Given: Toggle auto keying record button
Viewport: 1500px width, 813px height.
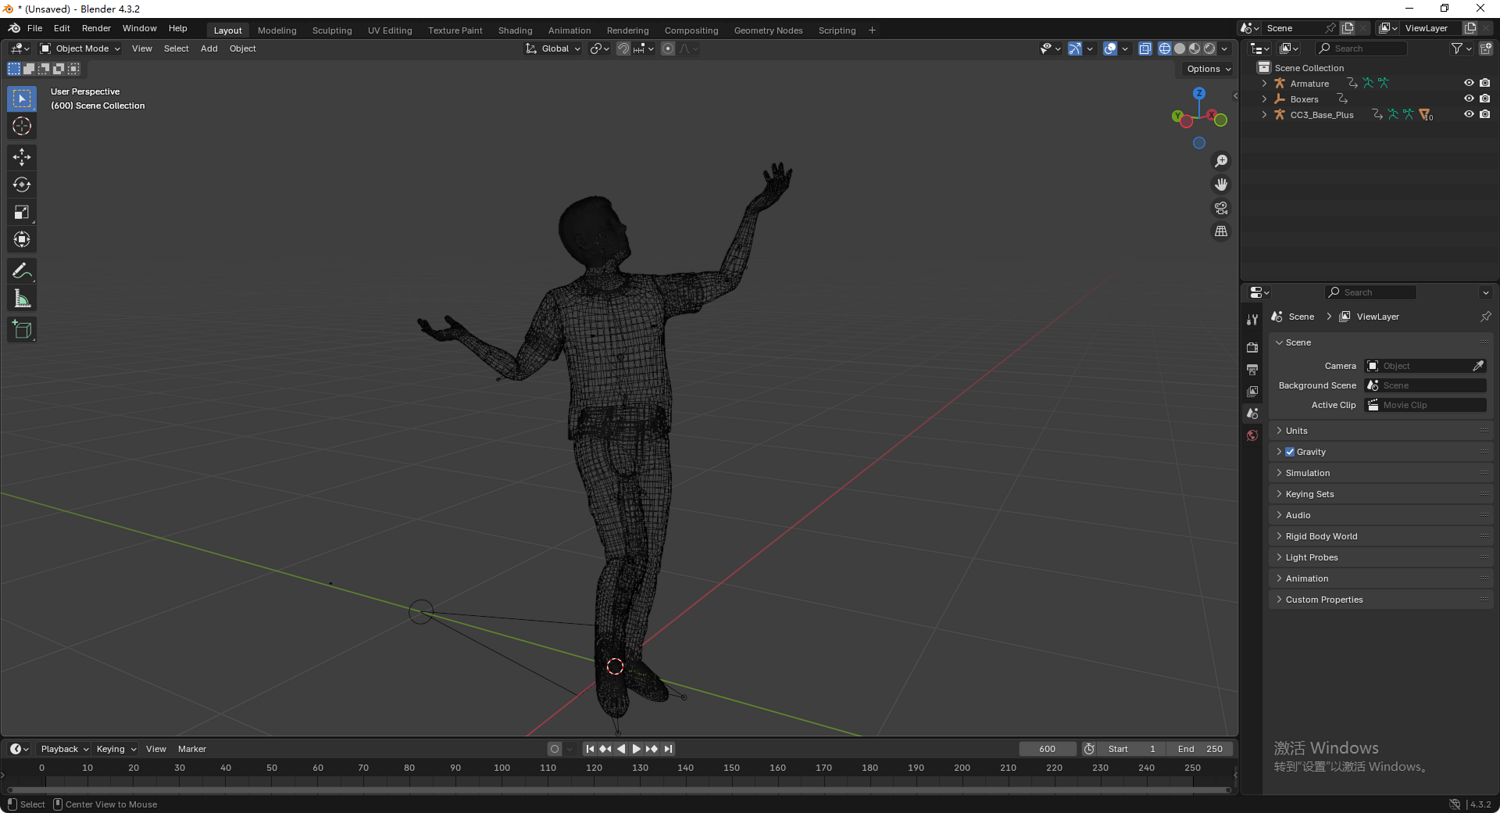Looking at the screenshot, I should [x=555, y=749].
